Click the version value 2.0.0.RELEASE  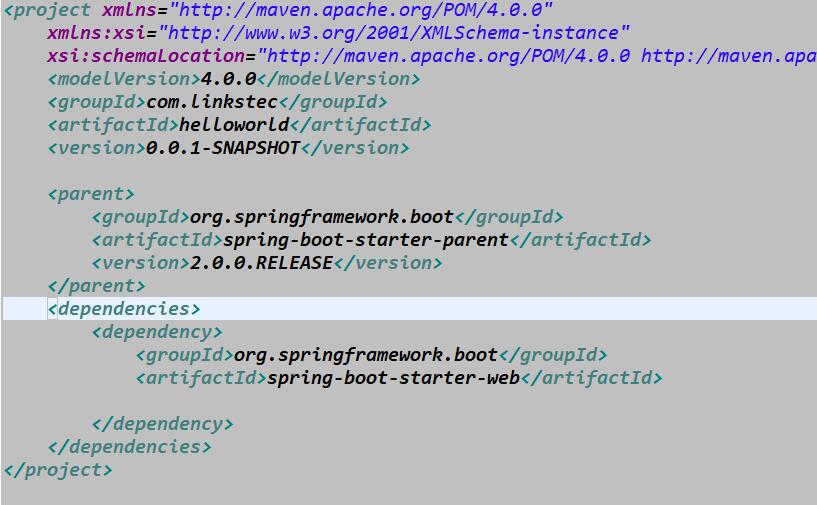tap(262, 263)
